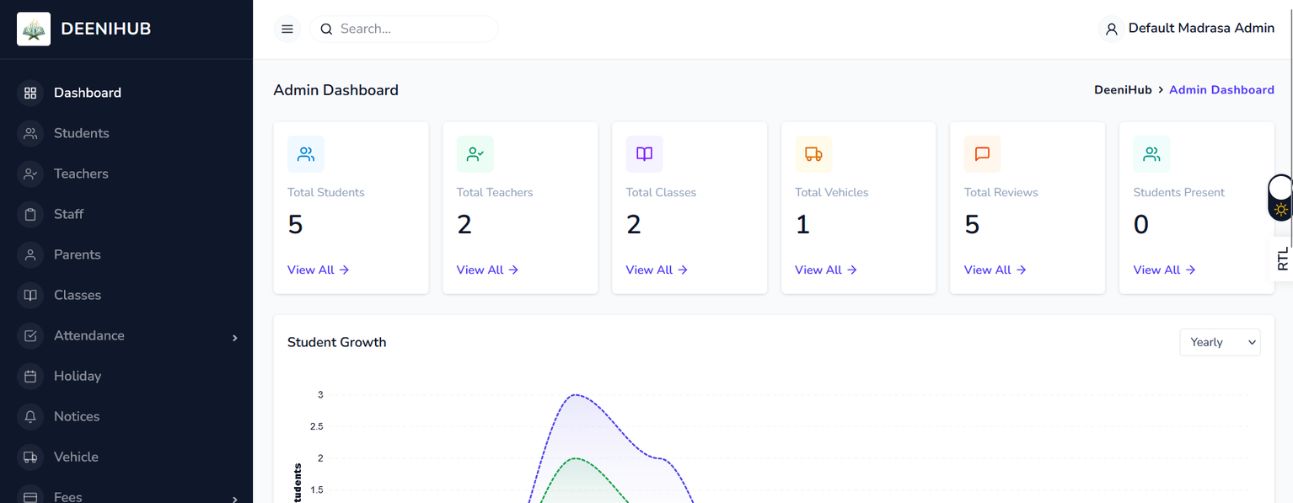Click the green dashed curve peak in chart

point(575,458)
